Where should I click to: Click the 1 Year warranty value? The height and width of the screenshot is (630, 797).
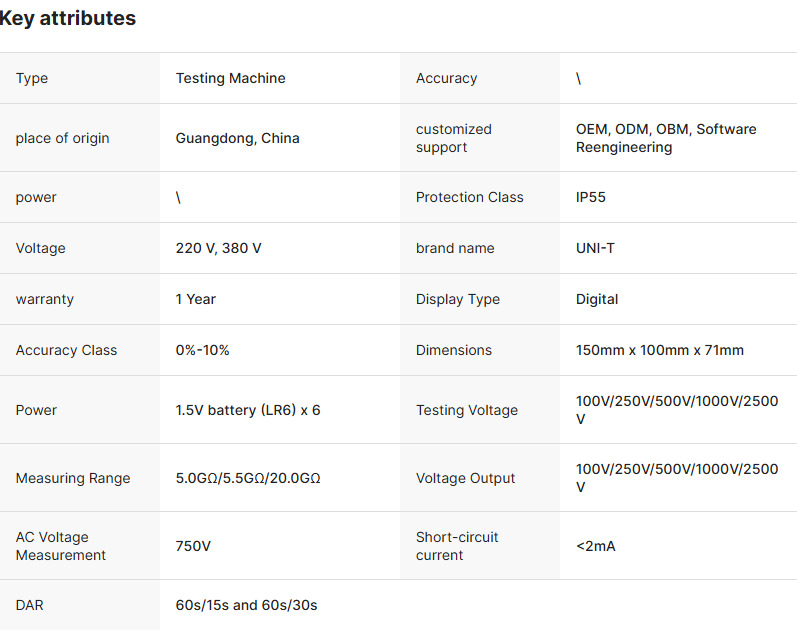pyautogui.click(x=196, y=299)
